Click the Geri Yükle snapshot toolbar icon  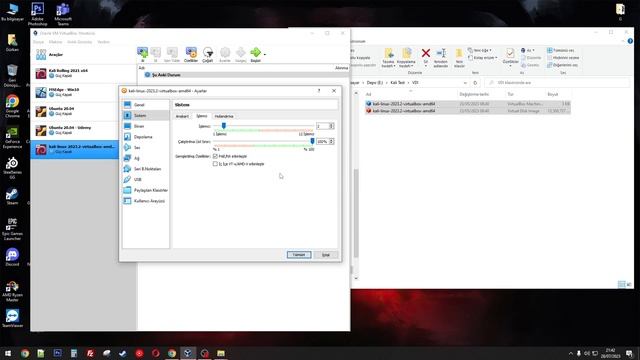click(x=172, y=54)
